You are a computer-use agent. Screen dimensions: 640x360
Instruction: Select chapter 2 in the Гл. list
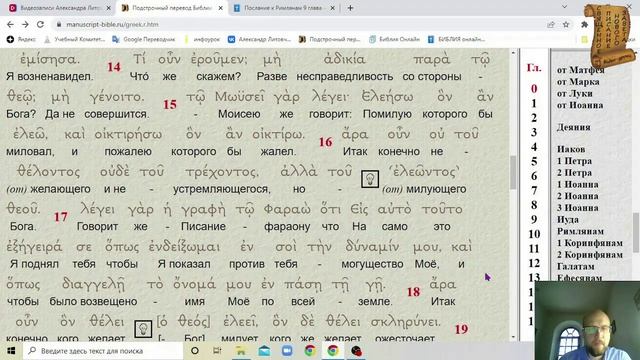click(534, 118)
